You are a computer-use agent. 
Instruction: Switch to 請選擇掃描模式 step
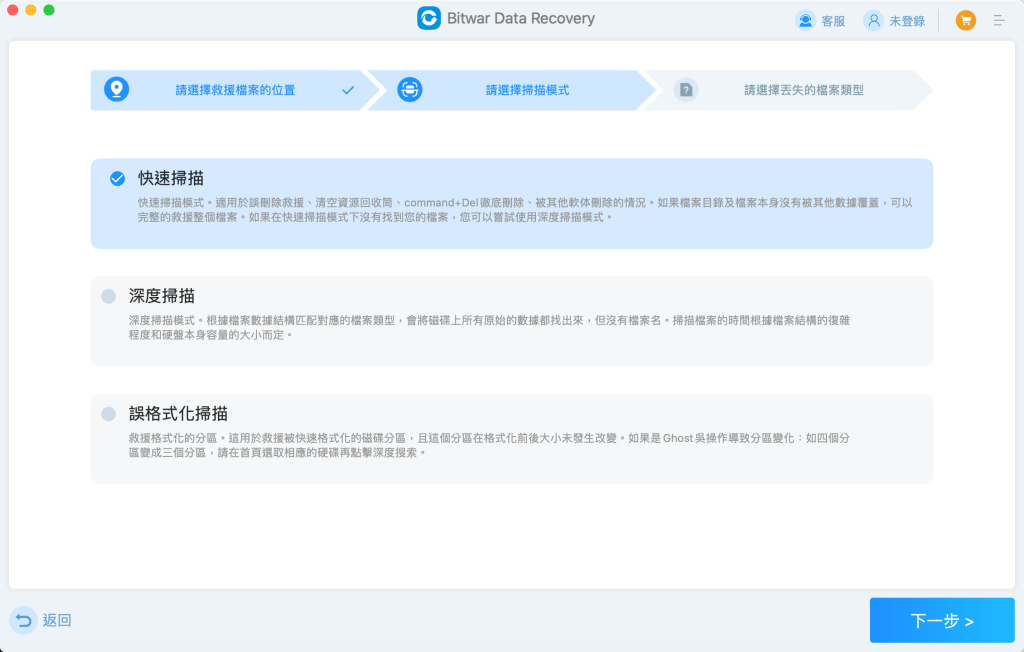tap(527, 90)
